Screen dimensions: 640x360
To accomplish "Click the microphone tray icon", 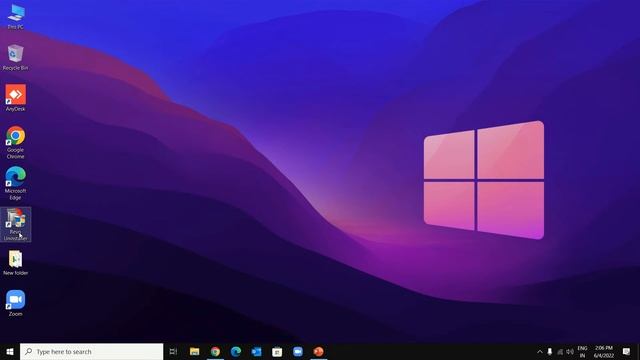I will tap(550, 351).
